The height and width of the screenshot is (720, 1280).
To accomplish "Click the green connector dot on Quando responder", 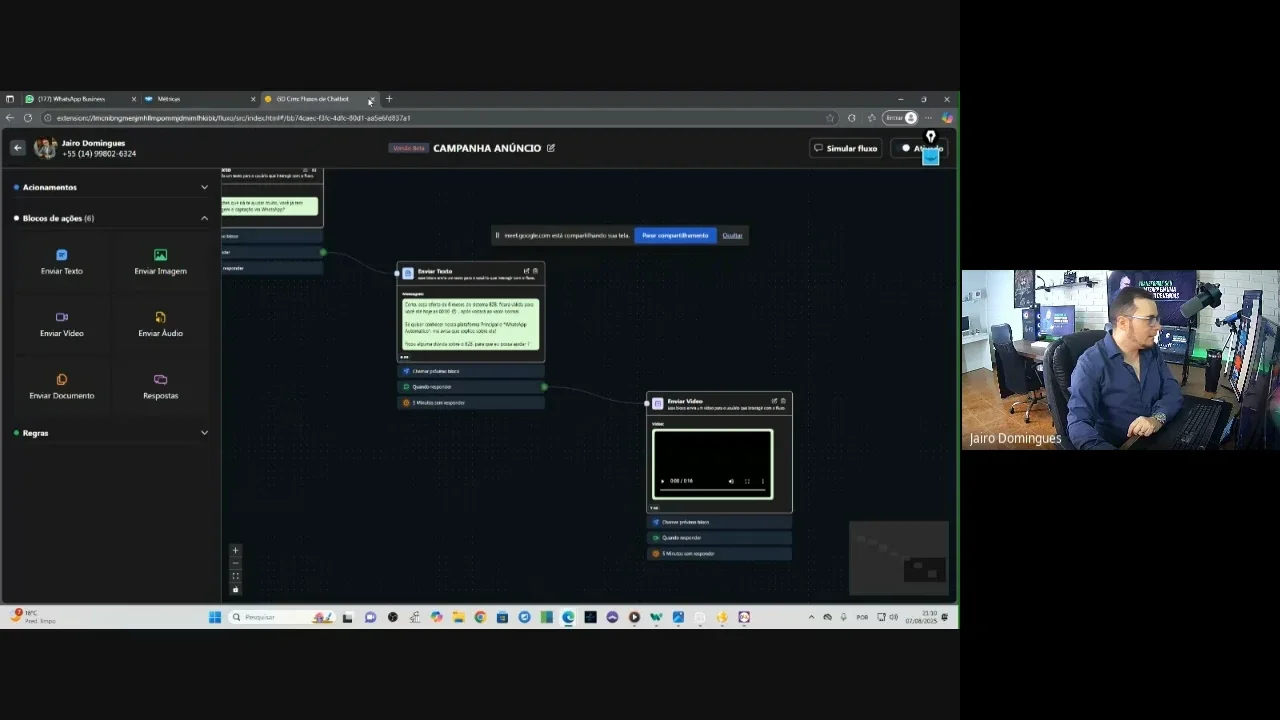I will [x=544, y=387].
